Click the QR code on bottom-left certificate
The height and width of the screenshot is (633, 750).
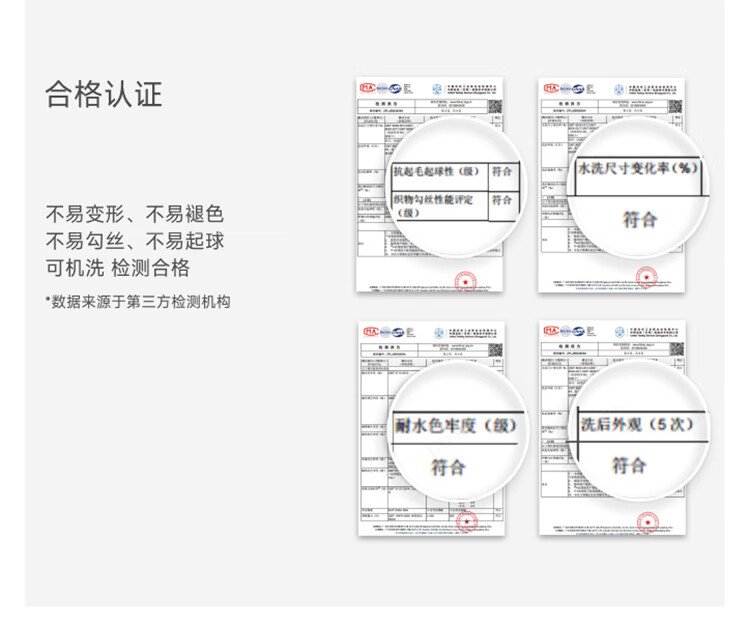click(x=493, y=350)
